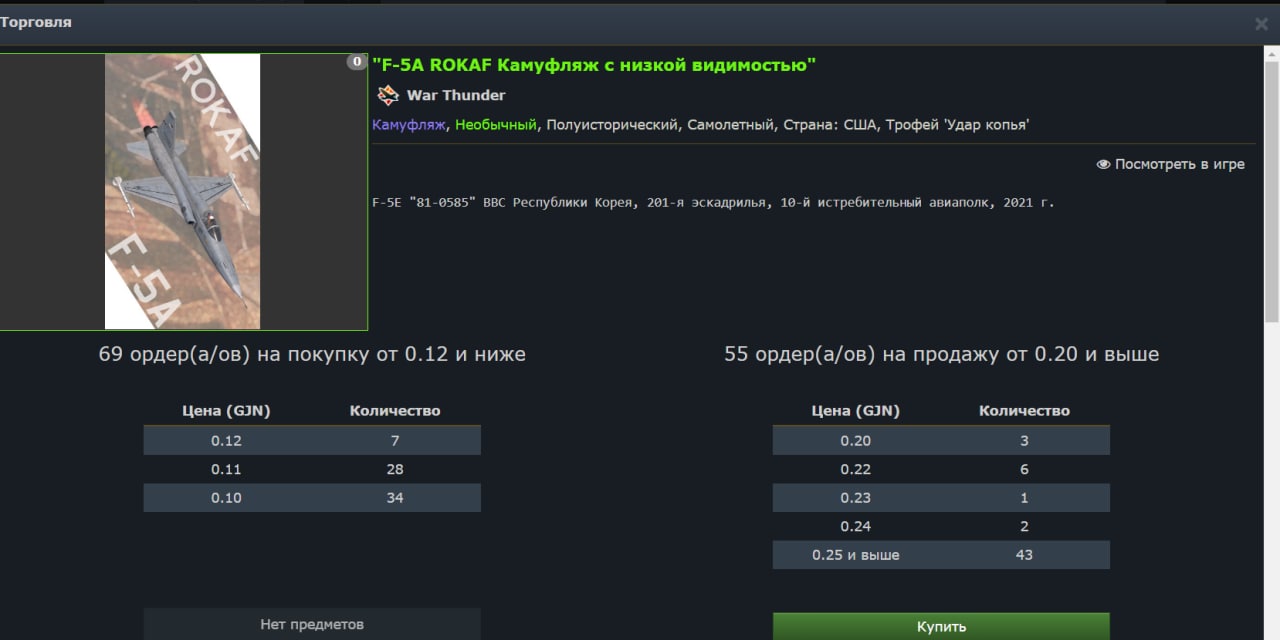Click the "Торговля" dialog title

pos(36,22)
